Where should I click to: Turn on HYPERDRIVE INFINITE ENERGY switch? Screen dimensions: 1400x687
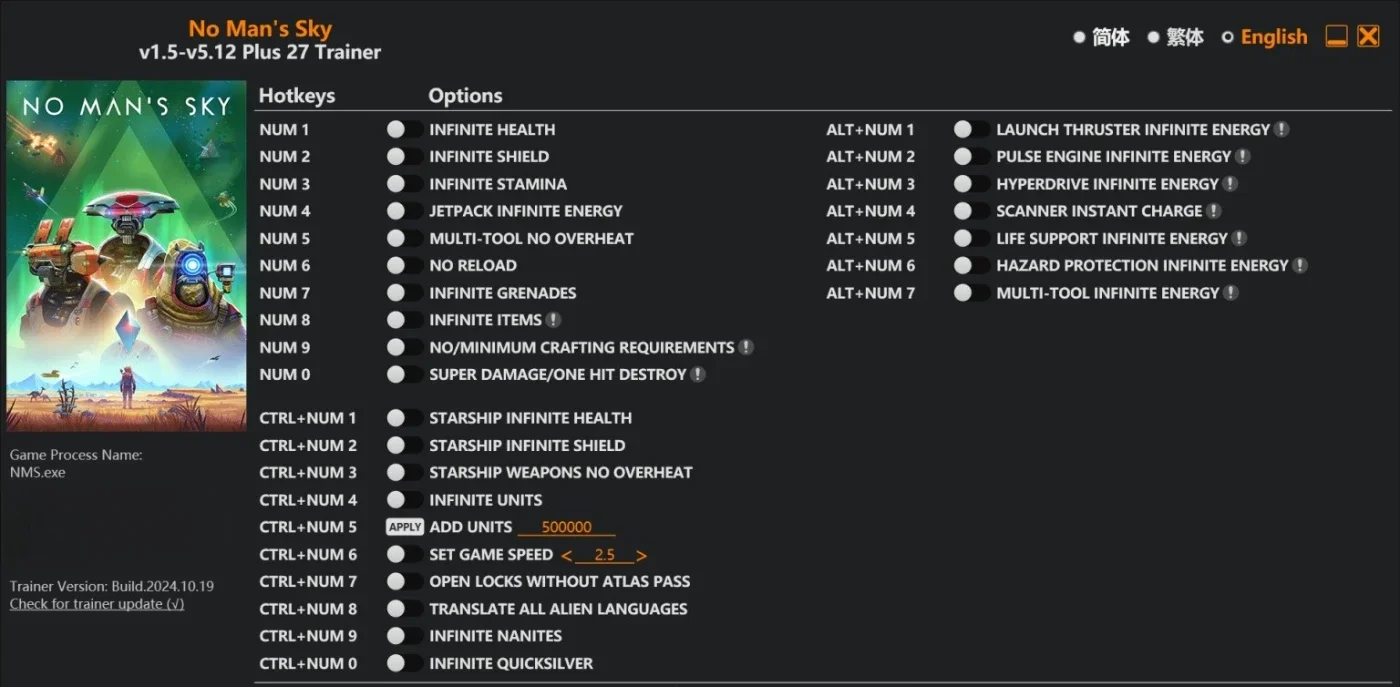click(x=972, y=184)
